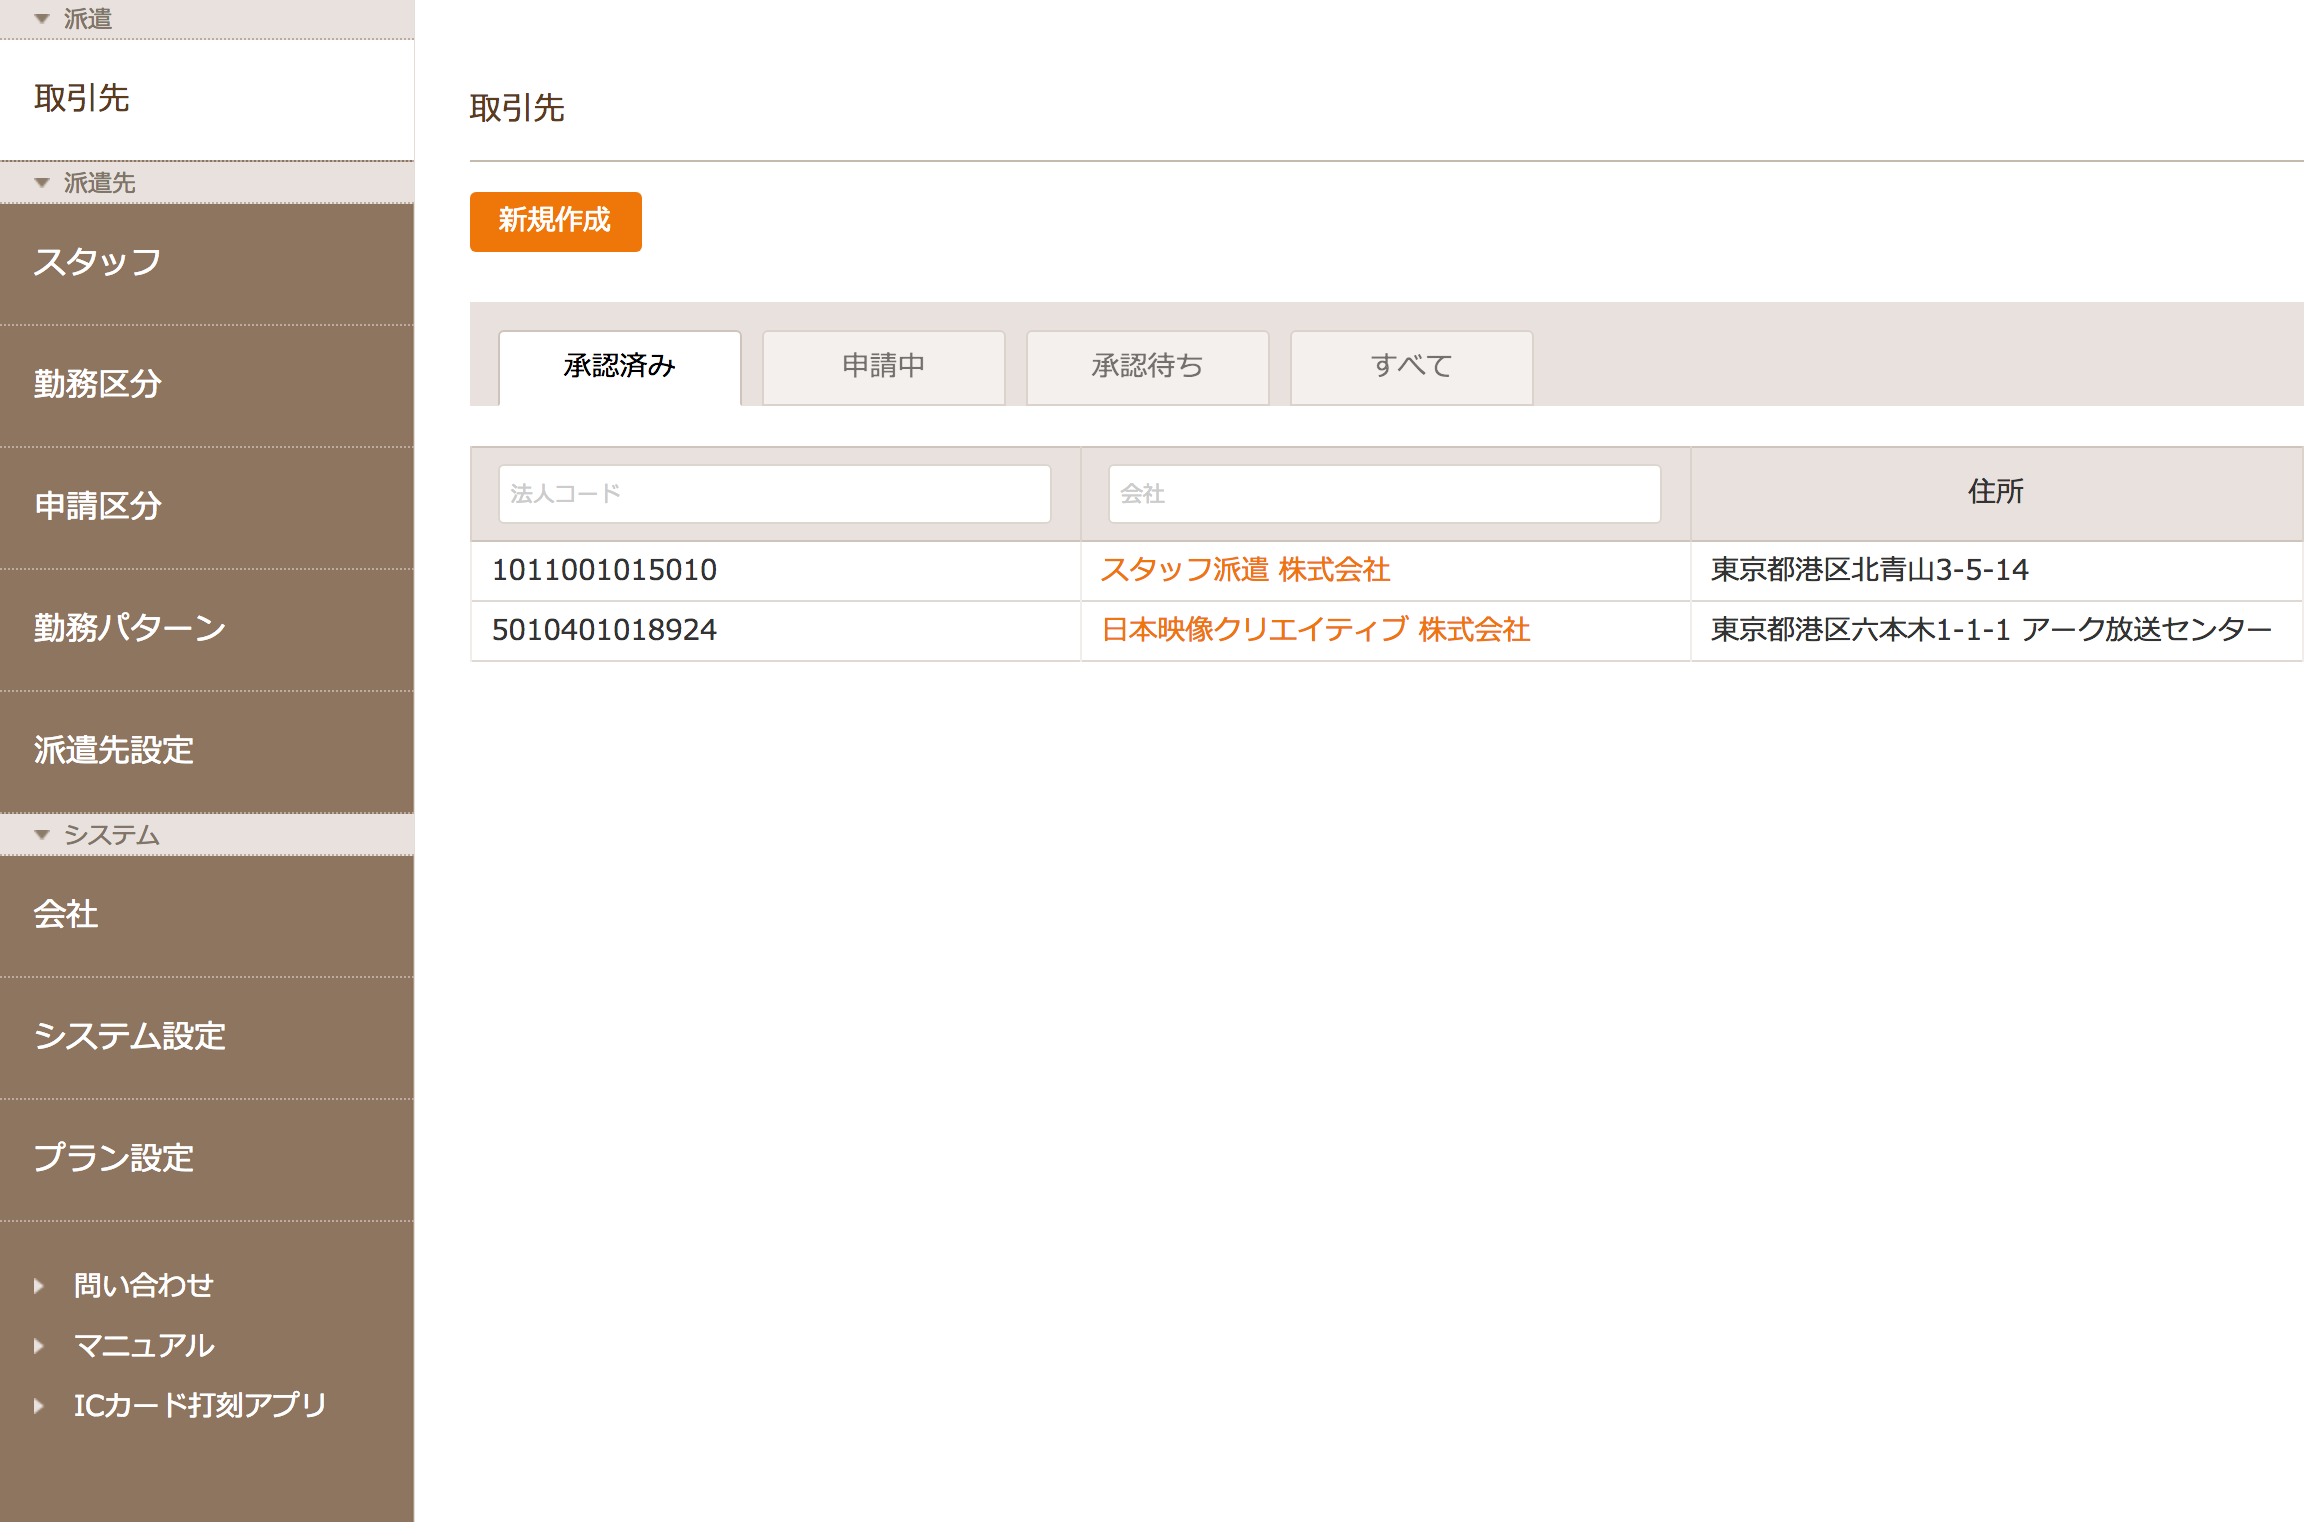The width and height of the screenshot is (2320, 1540).
Task: Select the 承認済み tab
Action: click(620, 367)
